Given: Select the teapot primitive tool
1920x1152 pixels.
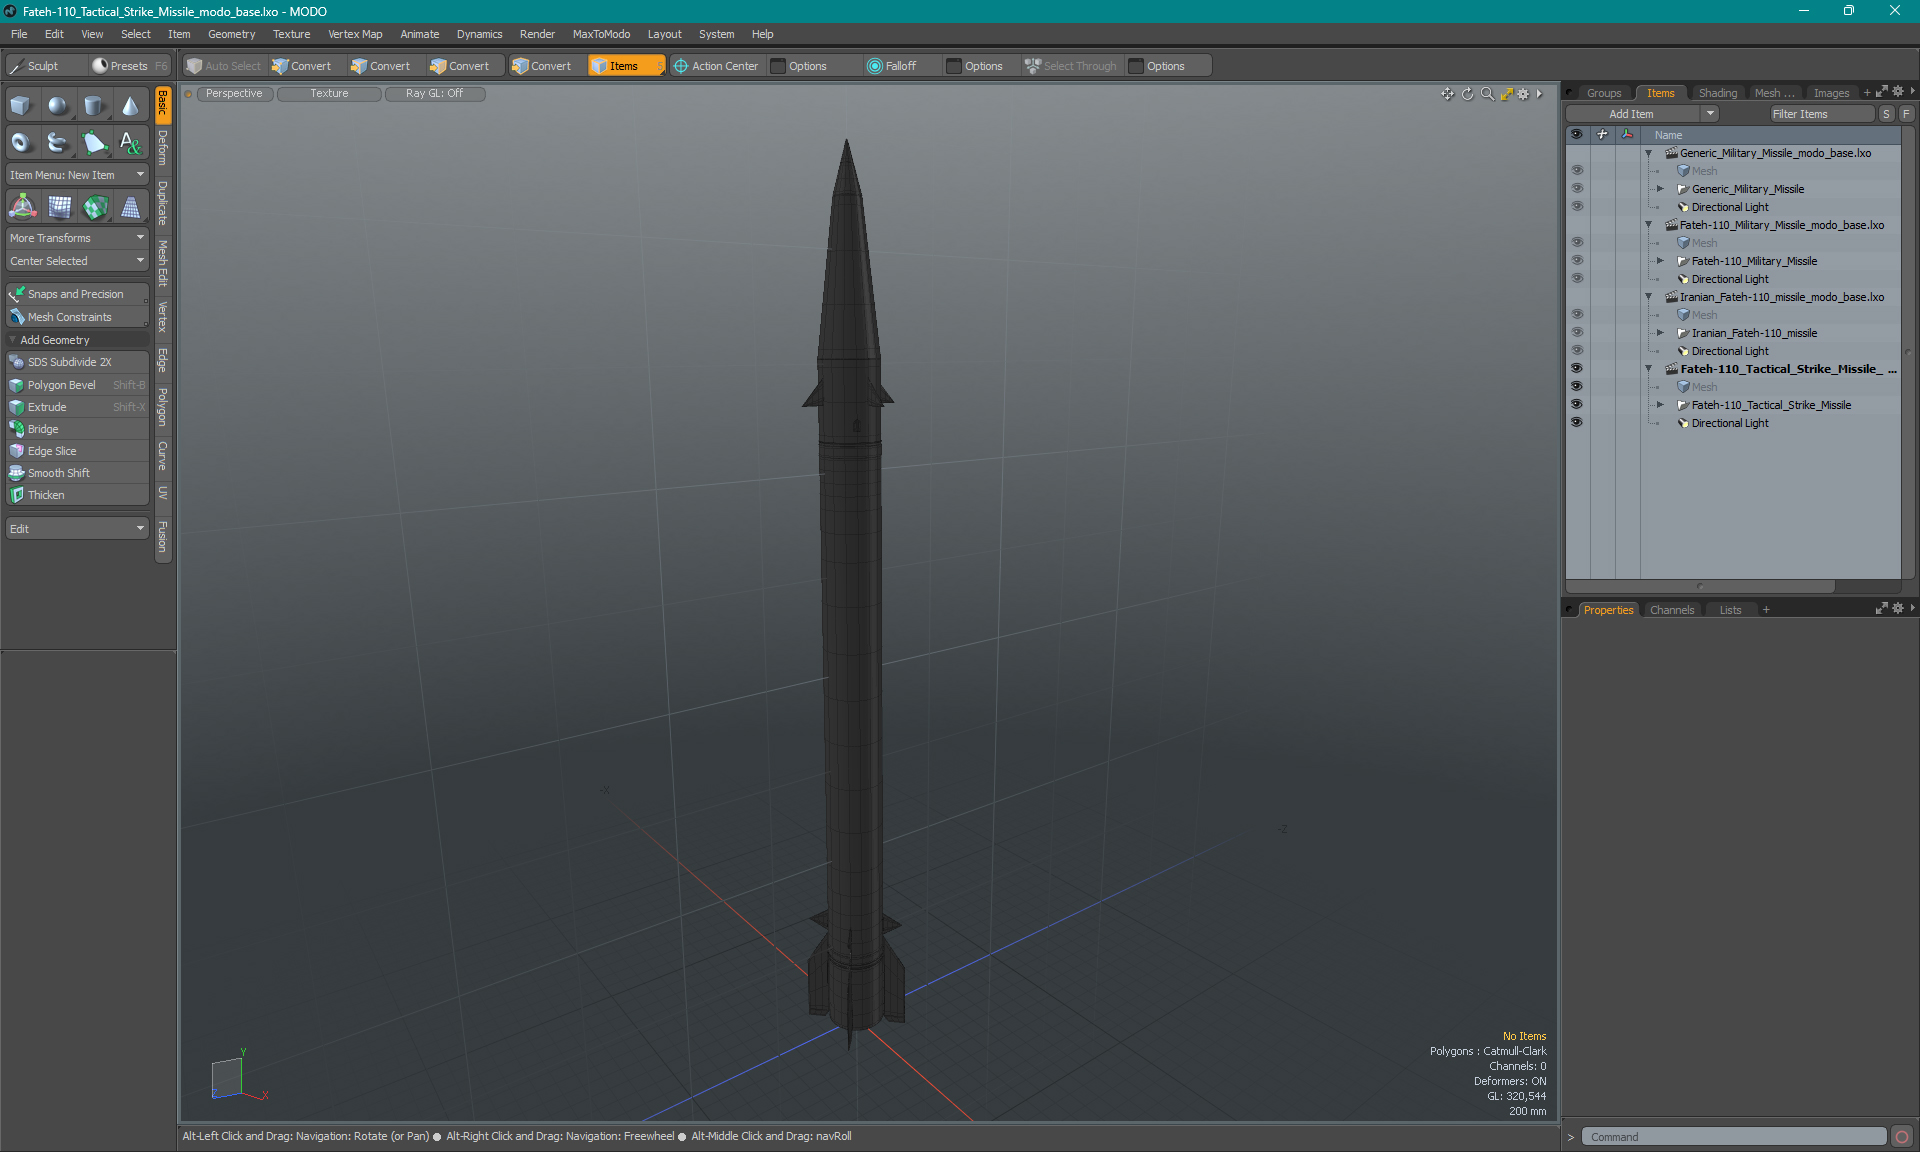Looking at the screenshot, I should coord(58,142).
